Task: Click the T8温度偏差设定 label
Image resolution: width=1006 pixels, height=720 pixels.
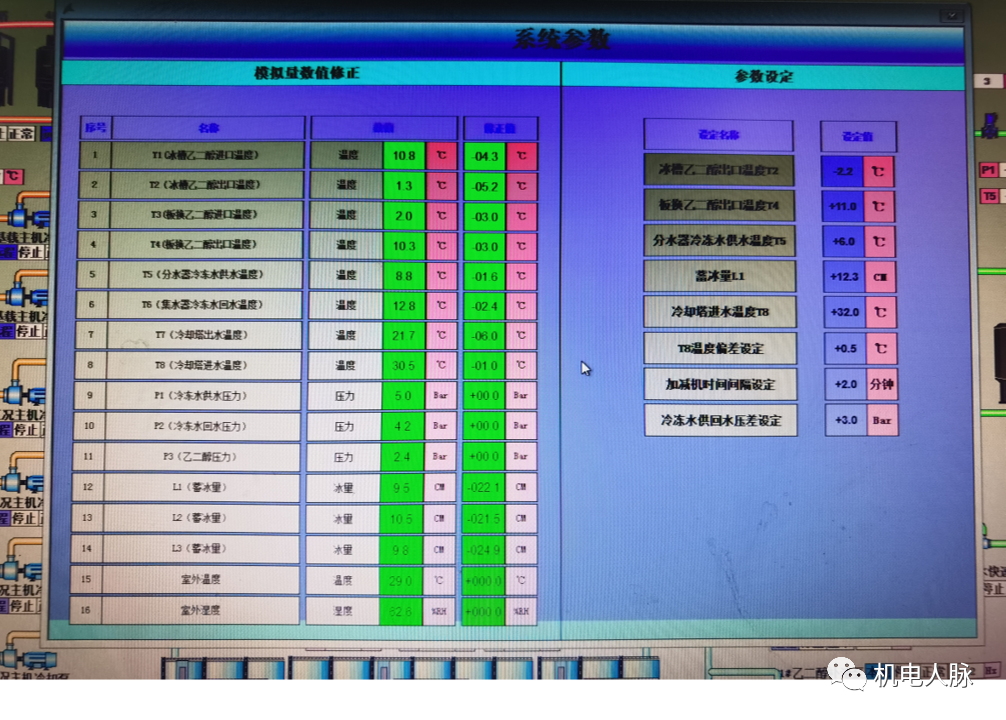Action: point(720,348)
